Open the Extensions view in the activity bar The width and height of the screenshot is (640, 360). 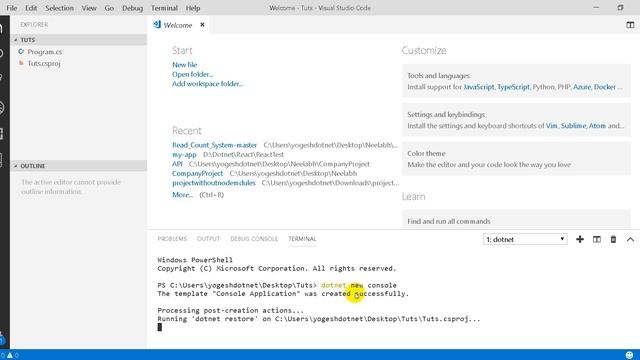[x=2, y=133]
